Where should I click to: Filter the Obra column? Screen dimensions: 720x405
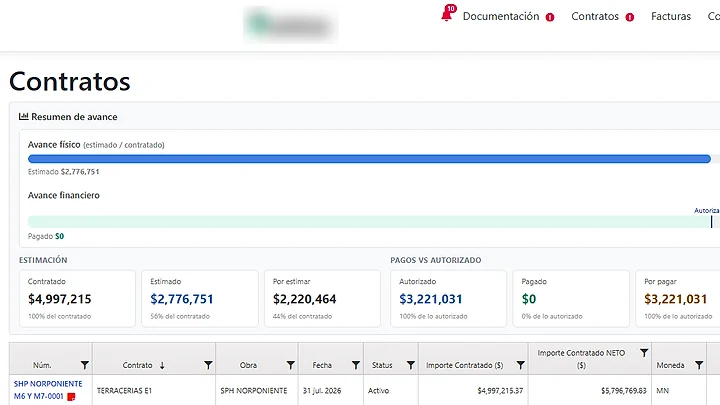coord(290,365)
